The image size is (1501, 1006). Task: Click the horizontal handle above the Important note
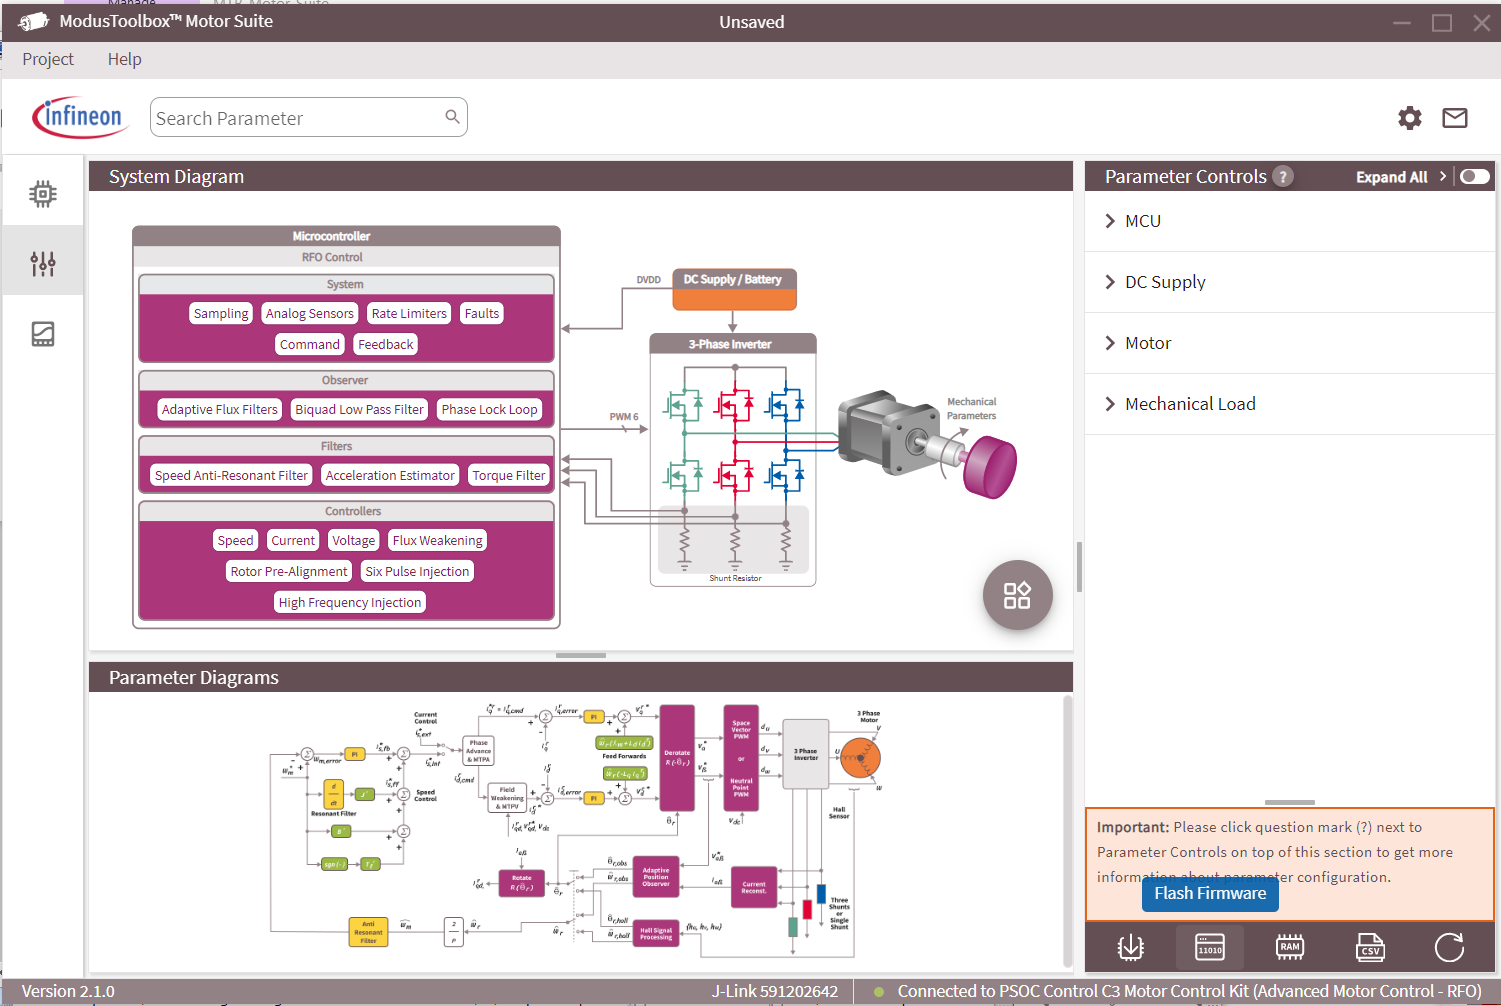click(1290, 802)
